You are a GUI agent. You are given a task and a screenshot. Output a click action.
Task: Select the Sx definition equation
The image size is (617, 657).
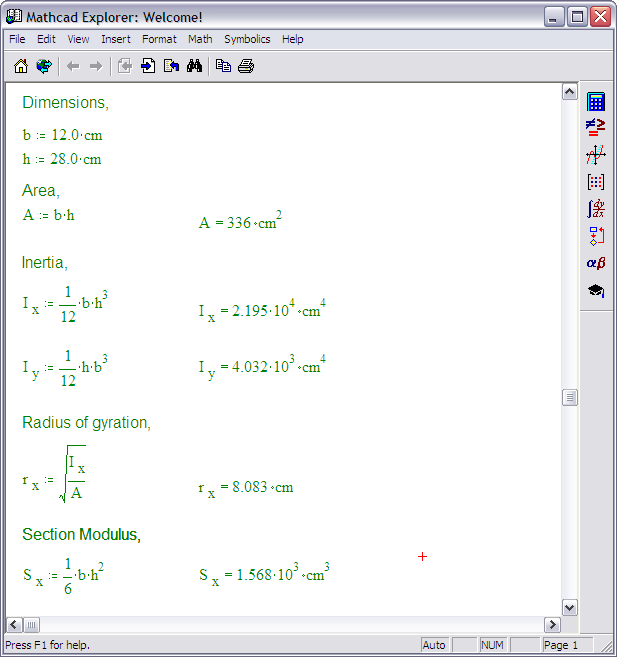tap(63, 577)
